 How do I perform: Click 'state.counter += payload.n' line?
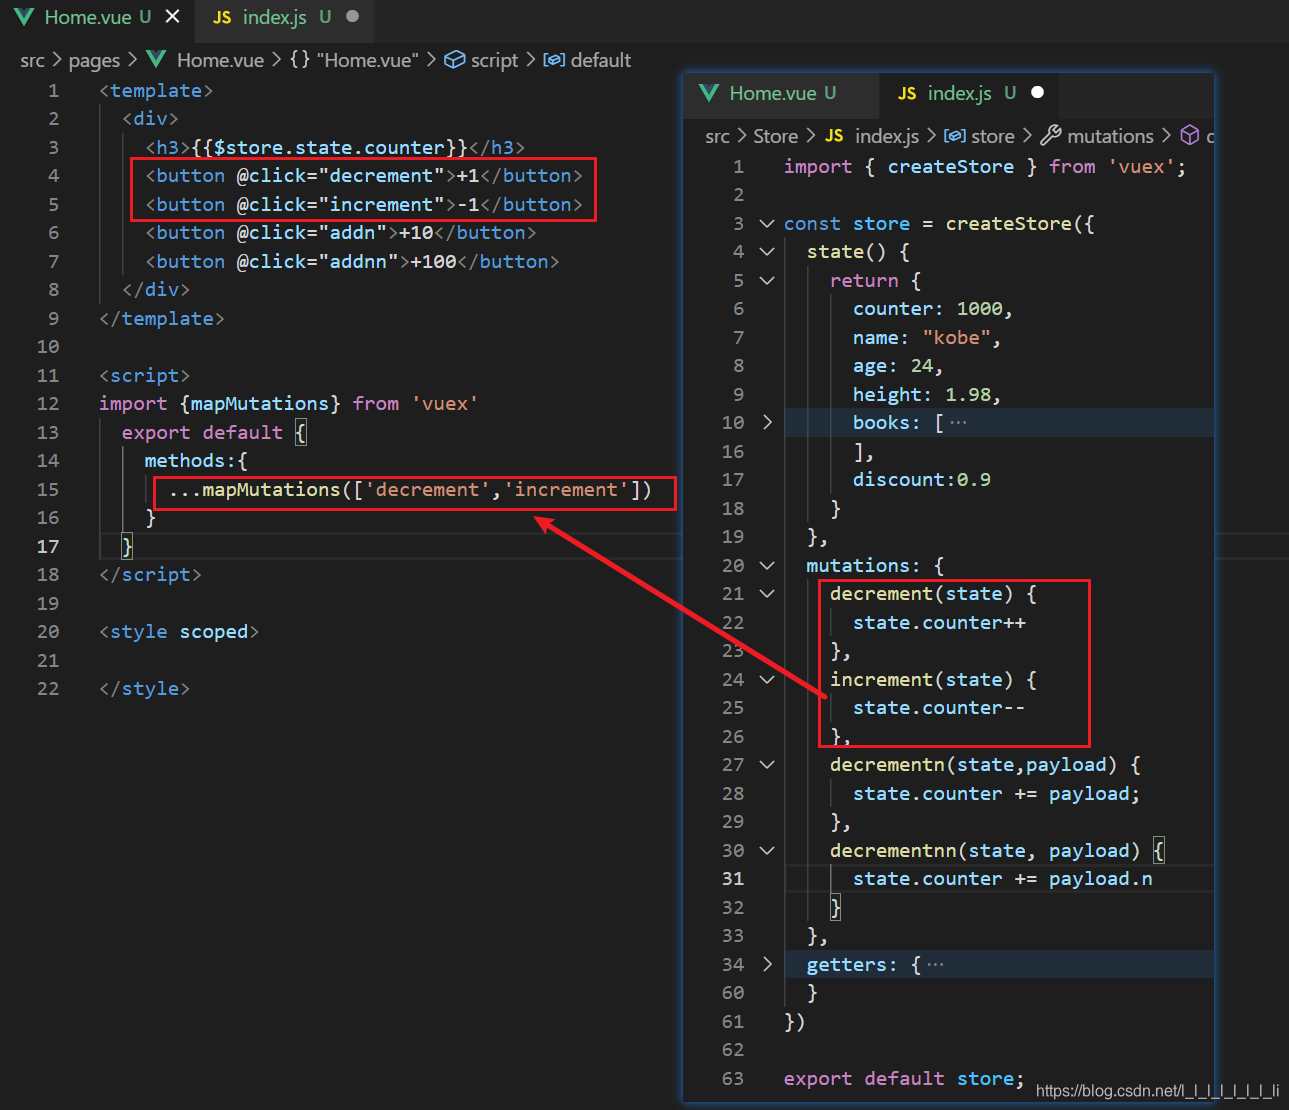pyautogui.click(x=1002, y=879)
